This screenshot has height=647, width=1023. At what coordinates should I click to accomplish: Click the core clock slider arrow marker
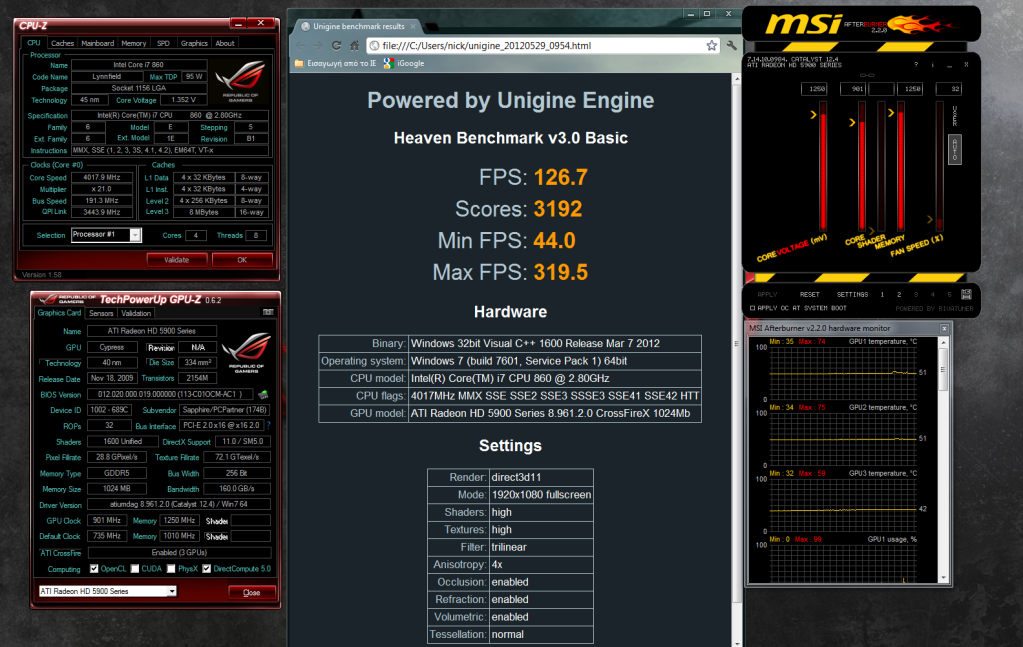click(x=852, y=122)
